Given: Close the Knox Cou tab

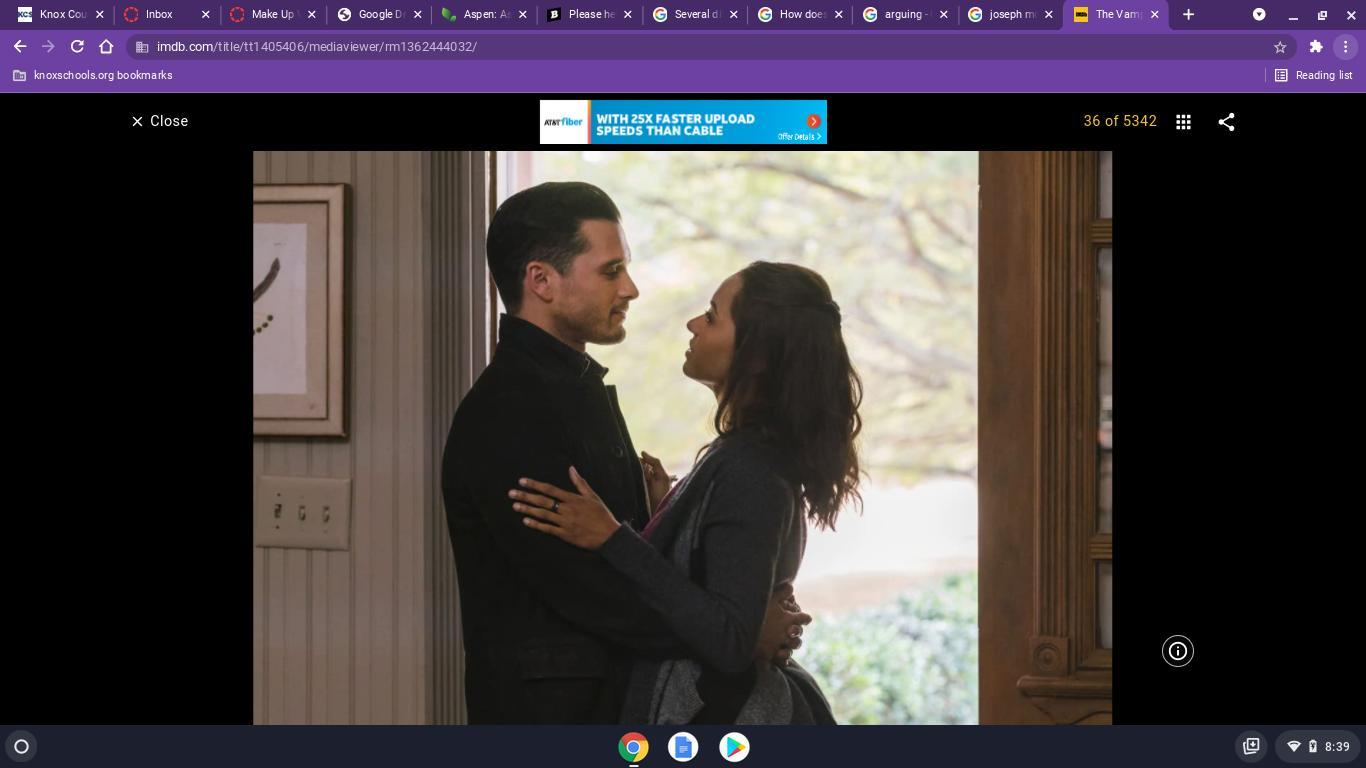Looking at the screenshot, I should [x=99, y=15].
